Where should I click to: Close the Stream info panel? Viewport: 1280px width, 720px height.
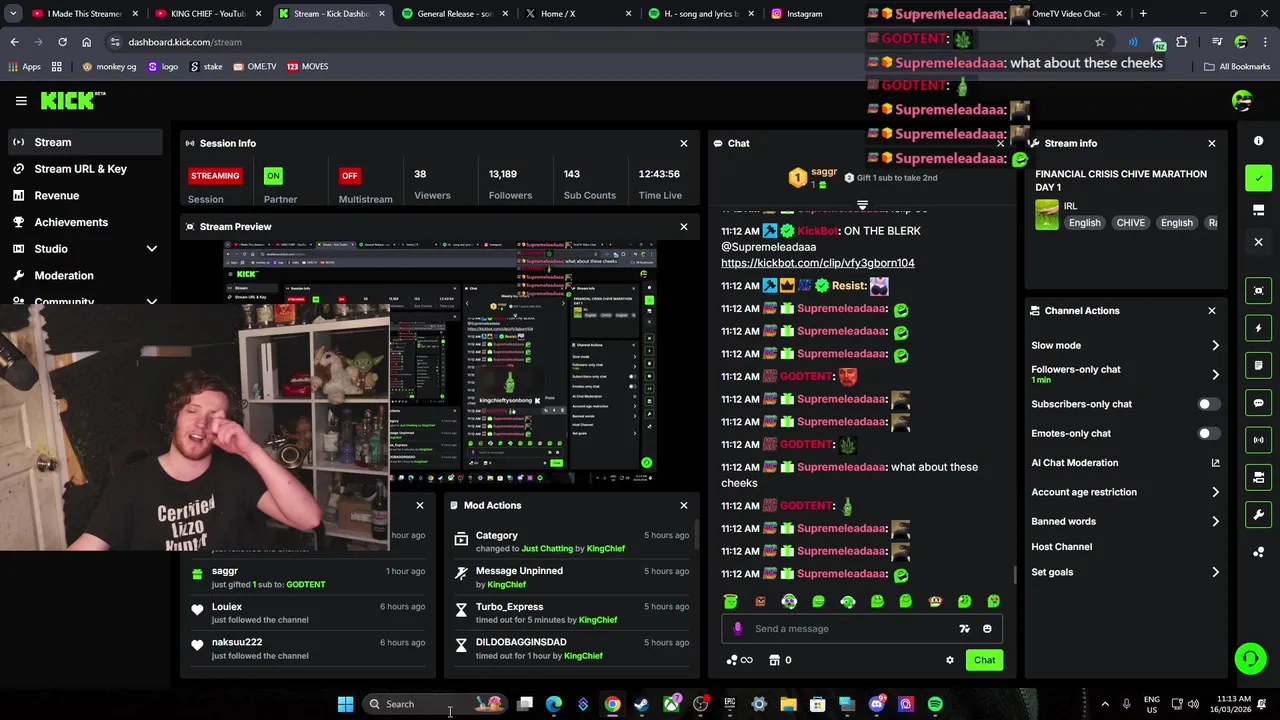pyautogui.click(x=1212, y=143)
